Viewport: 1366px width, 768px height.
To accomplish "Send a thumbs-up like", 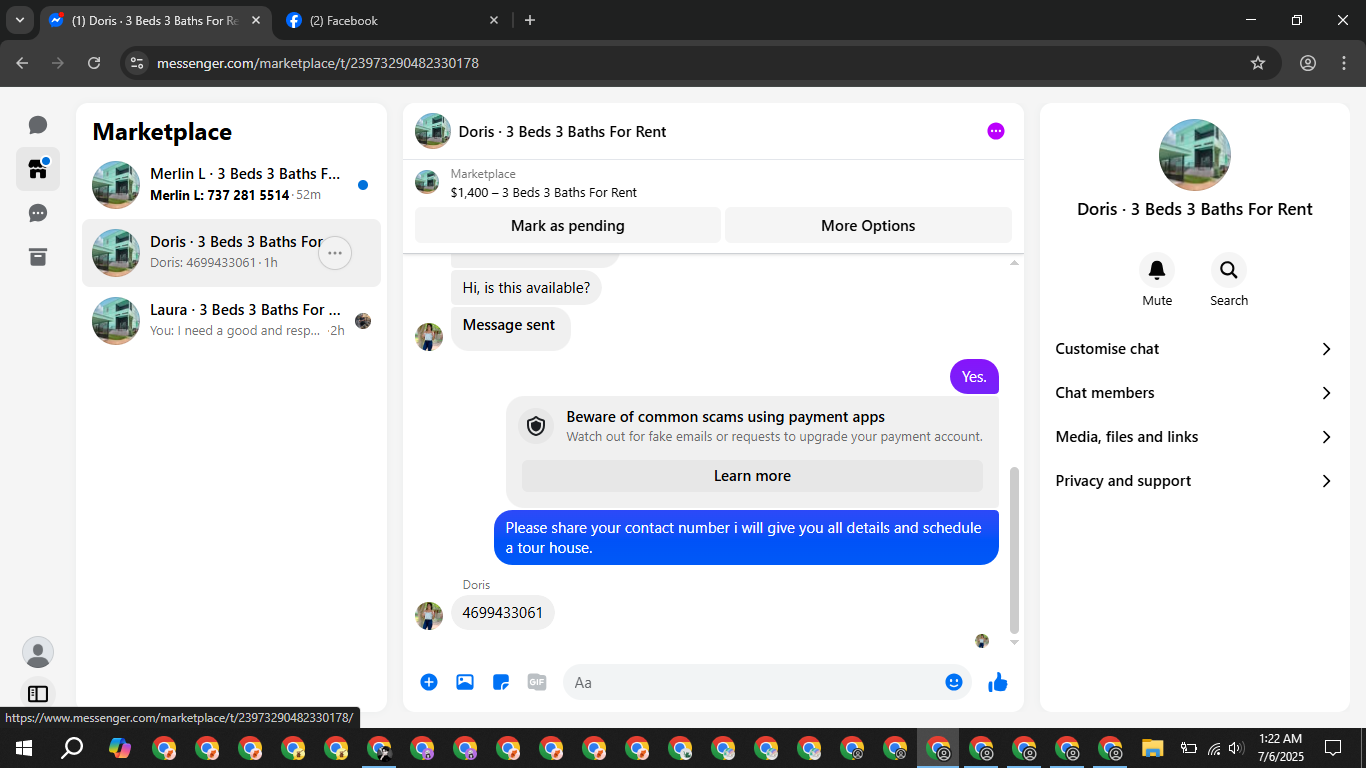I will [x=998, y=682].
